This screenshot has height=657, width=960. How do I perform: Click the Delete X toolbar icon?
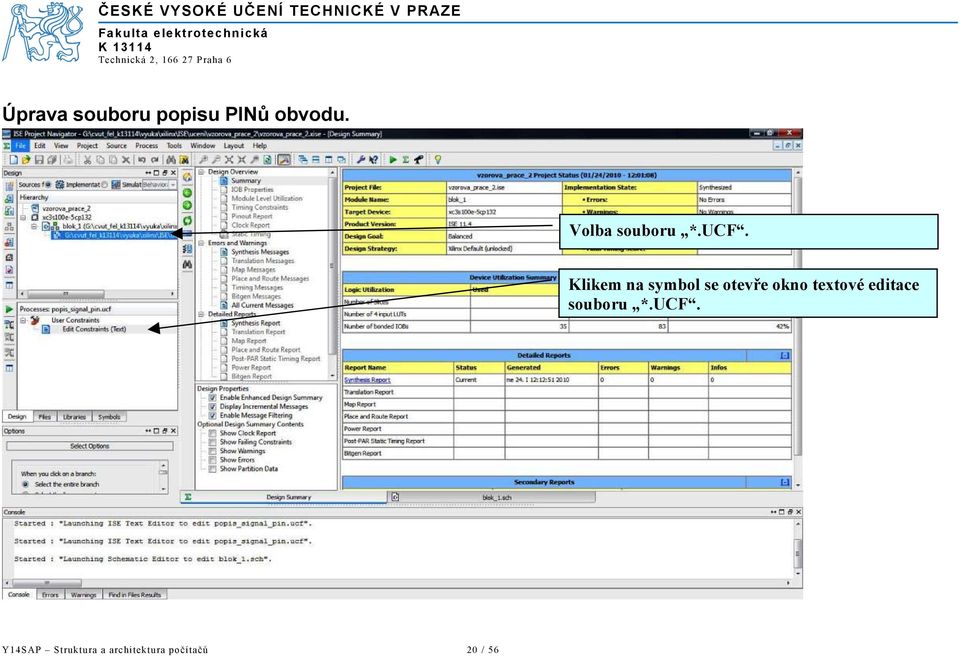(x=126, y=160)
